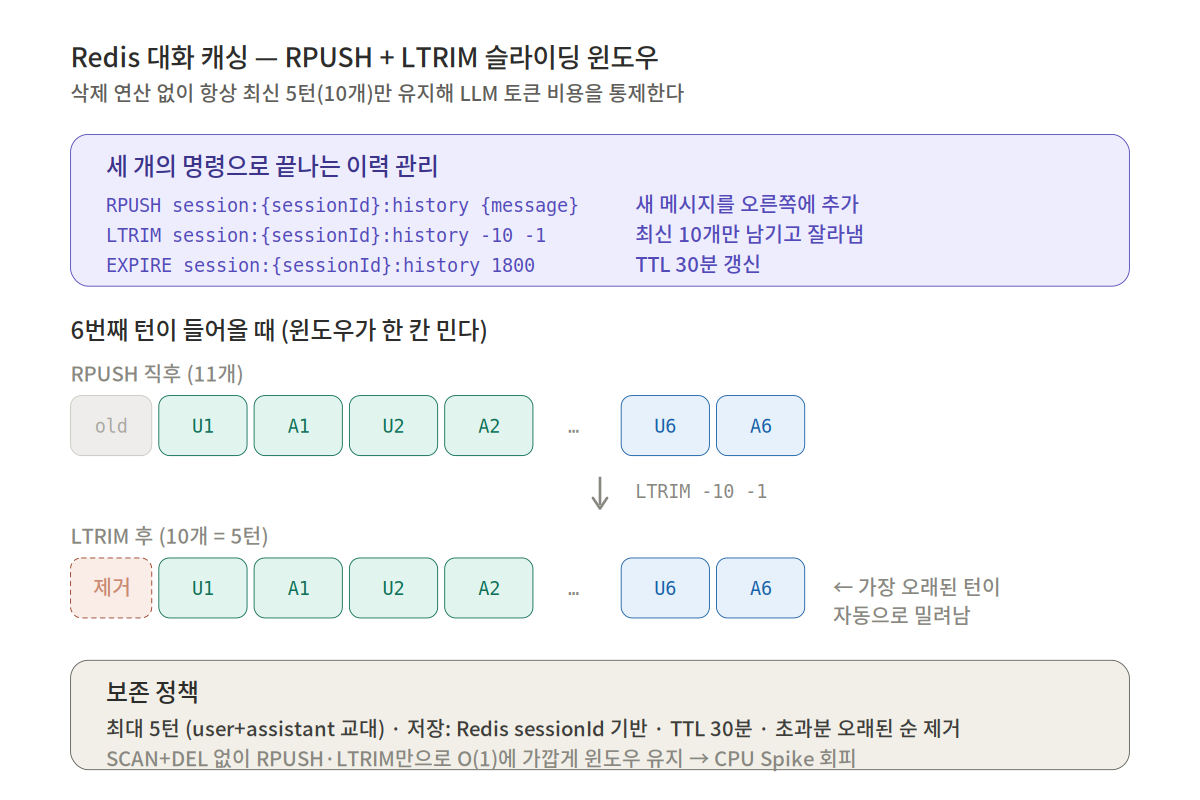
Task: Click heading '세 개의 명령으로 끝나는 이력 관리'
Action: (272, 166)
